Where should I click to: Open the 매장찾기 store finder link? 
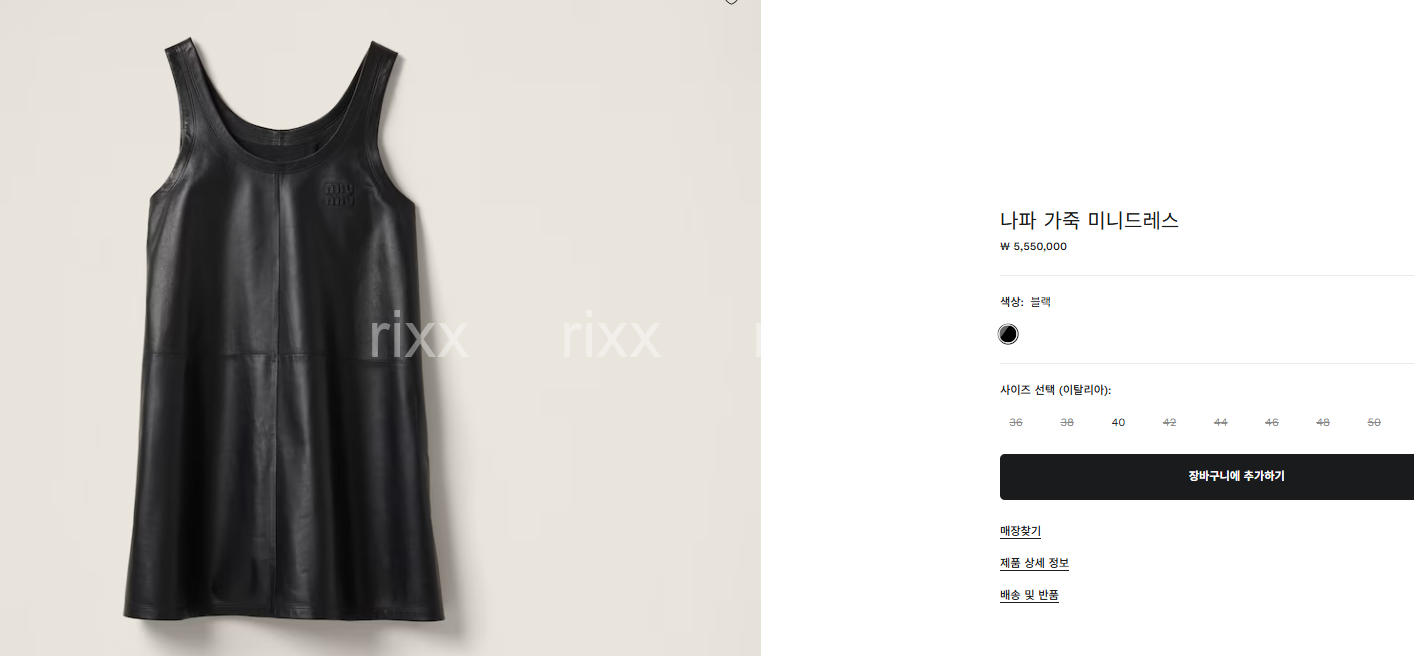(1020, 531)
